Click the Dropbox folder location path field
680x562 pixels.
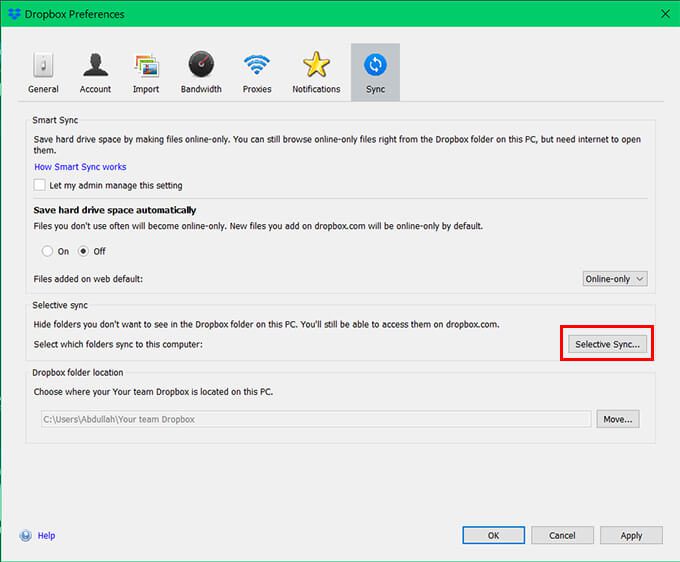click(316, 419)
